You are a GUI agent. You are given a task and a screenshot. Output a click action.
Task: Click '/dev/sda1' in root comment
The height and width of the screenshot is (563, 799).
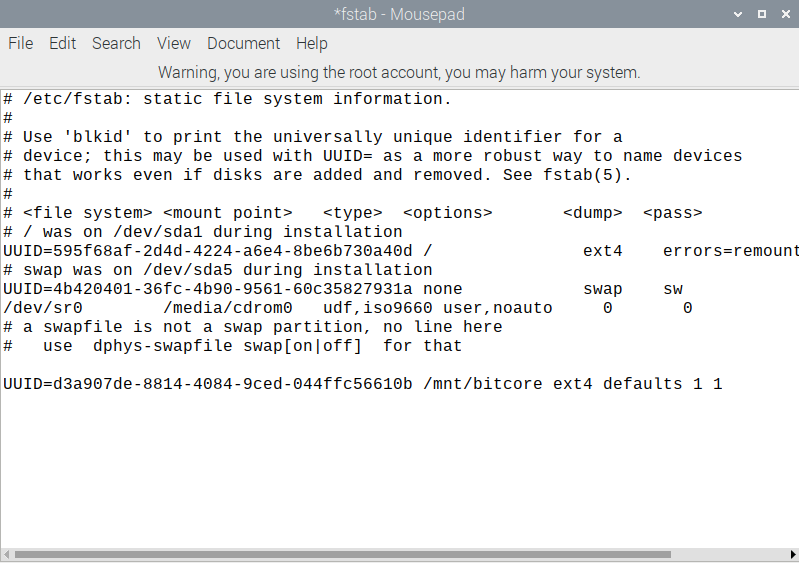(157, 232)
